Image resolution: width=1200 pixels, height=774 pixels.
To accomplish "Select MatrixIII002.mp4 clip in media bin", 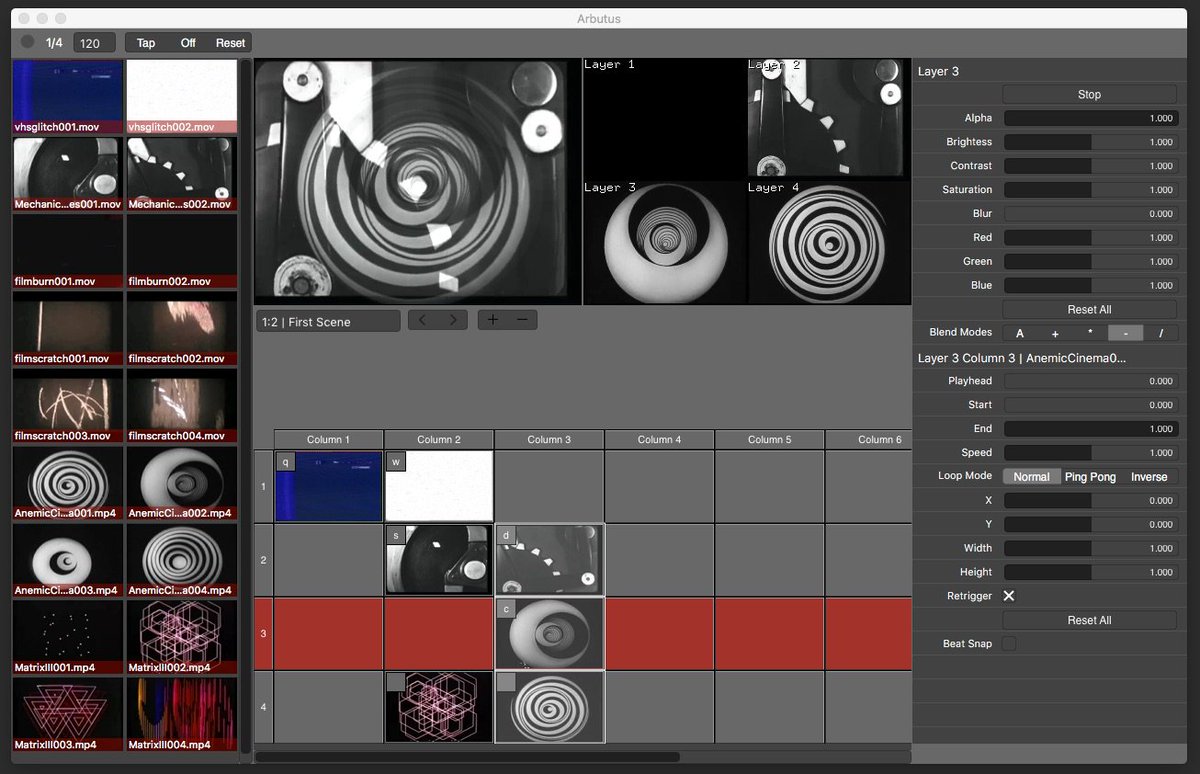I will (182, 637).
